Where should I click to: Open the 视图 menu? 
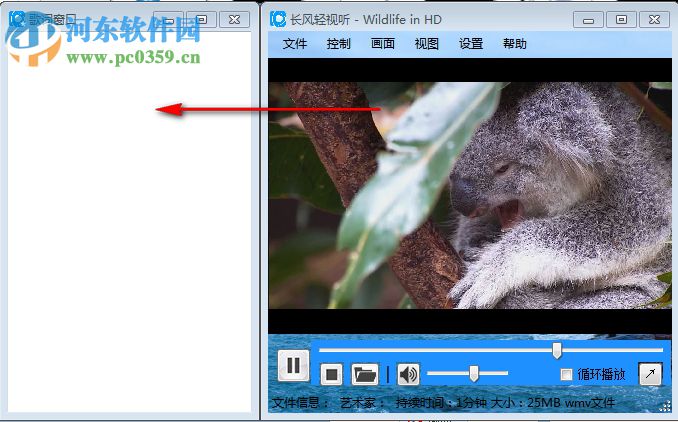click(427, 44)
